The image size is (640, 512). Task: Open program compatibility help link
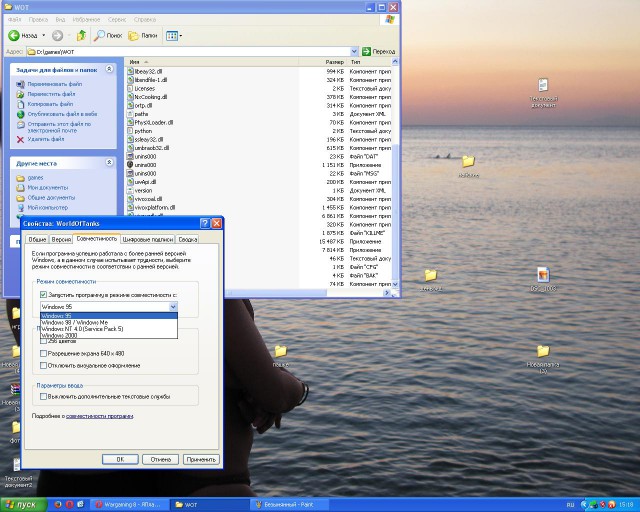(100, 416)
